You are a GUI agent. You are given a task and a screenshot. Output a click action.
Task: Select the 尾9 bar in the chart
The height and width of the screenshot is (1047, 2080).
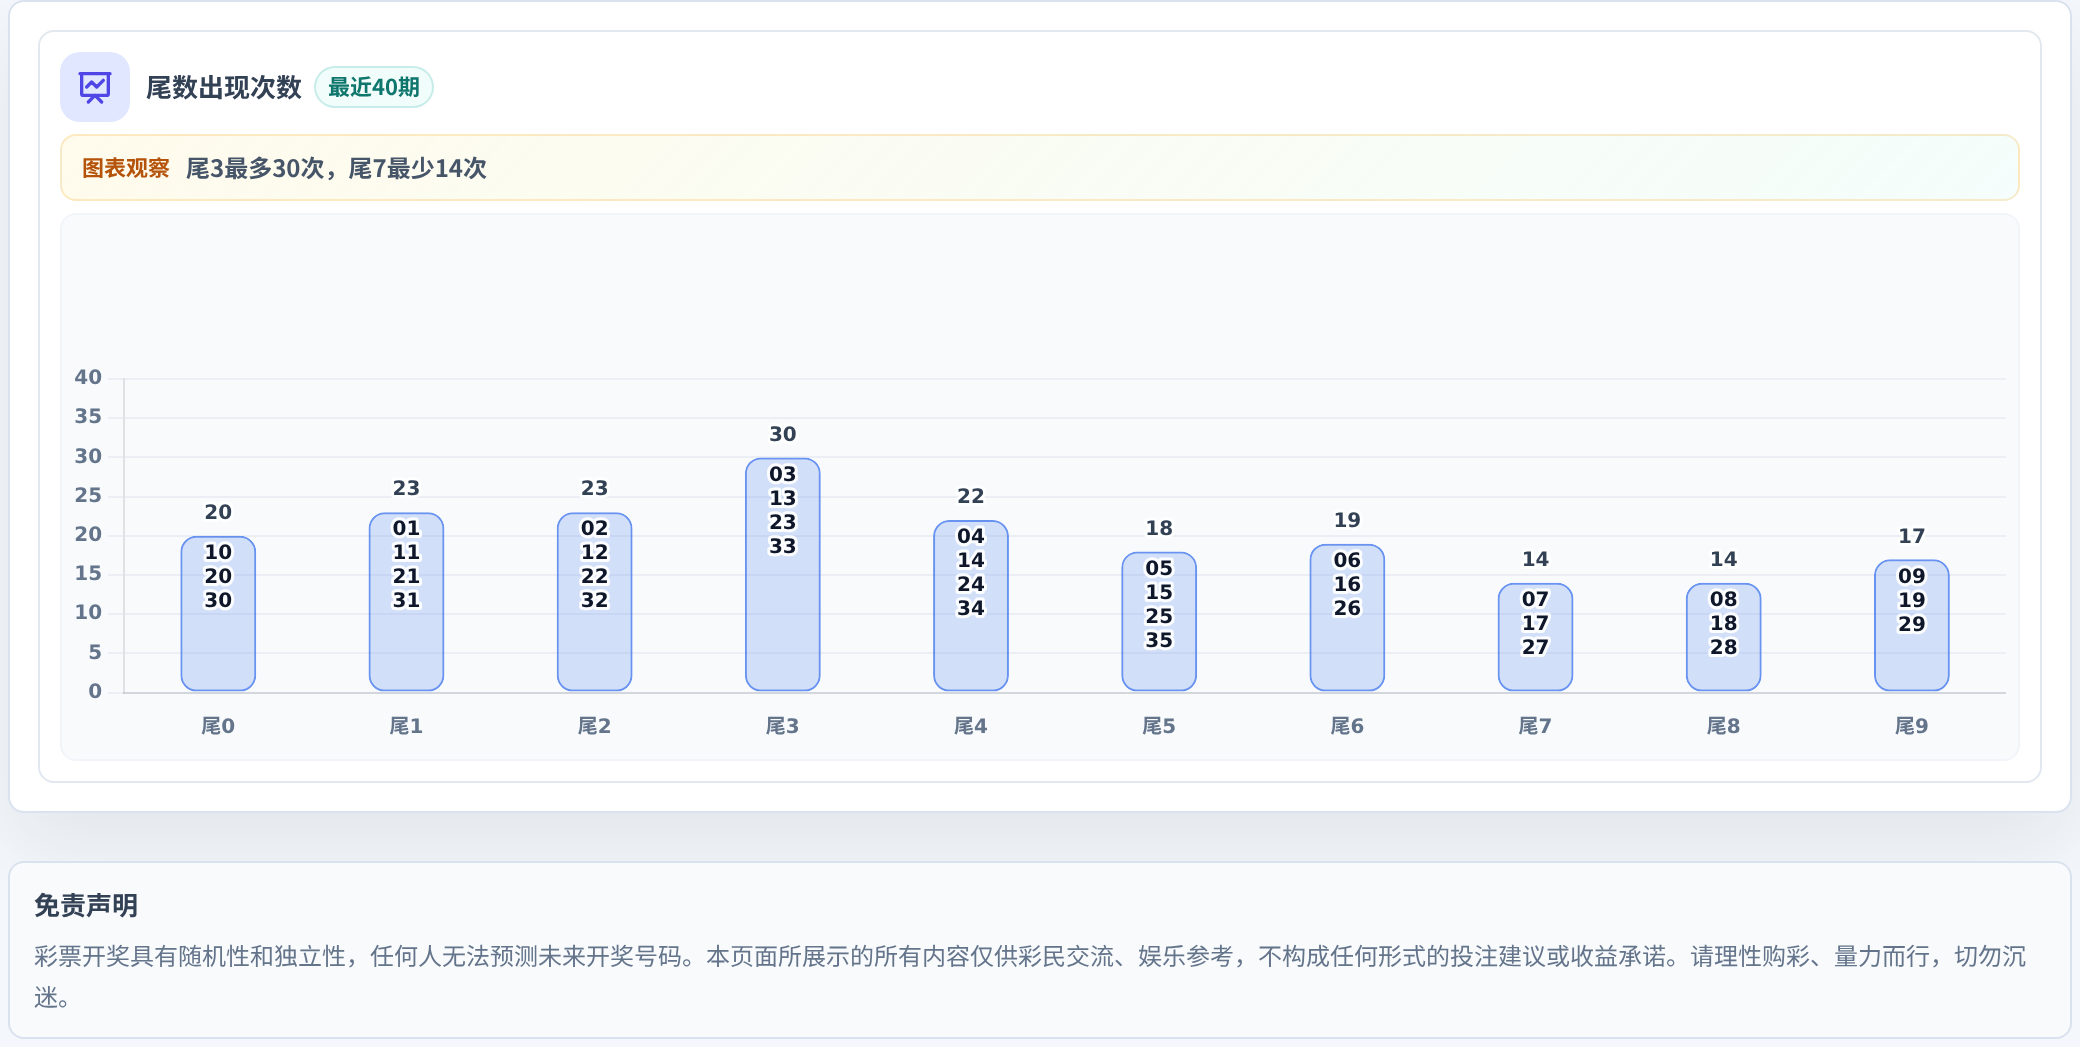point(1911,626)
